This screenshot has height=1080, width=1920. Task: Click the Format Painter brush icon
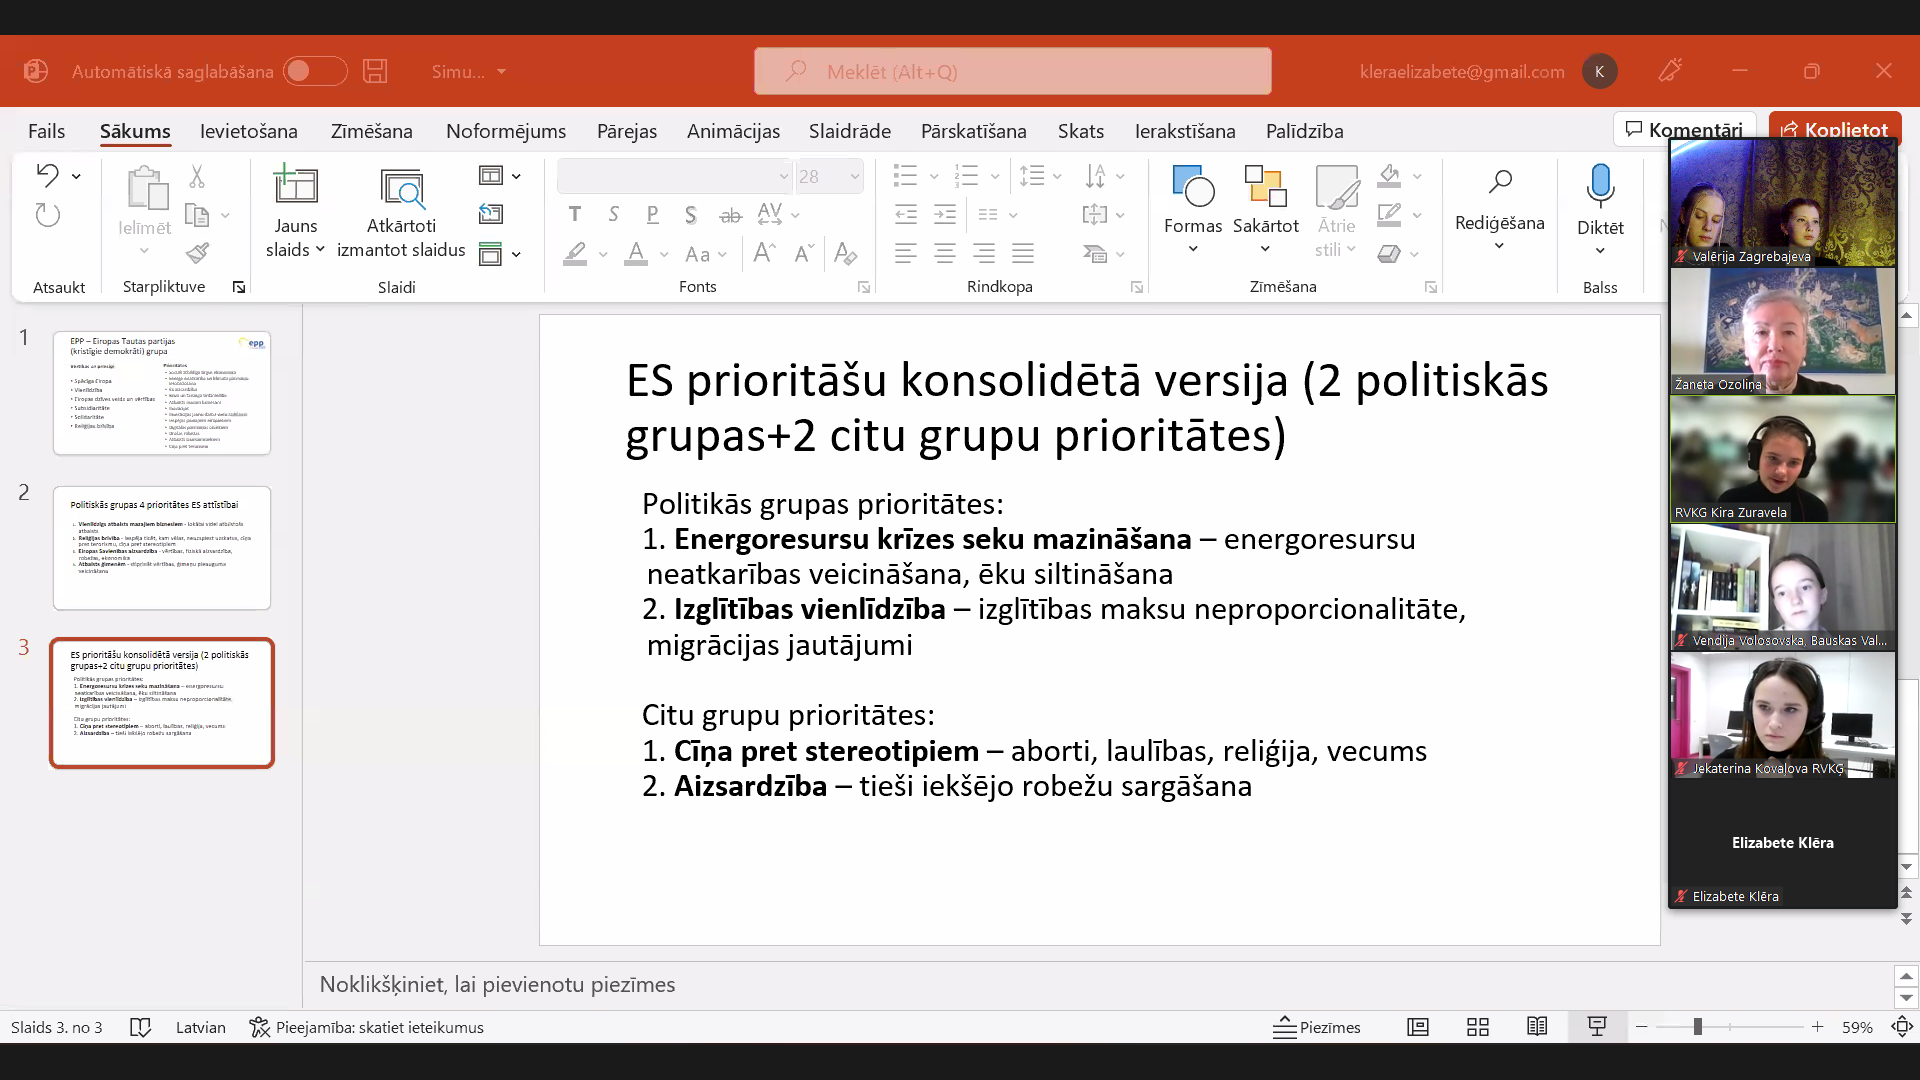(197, 253)
